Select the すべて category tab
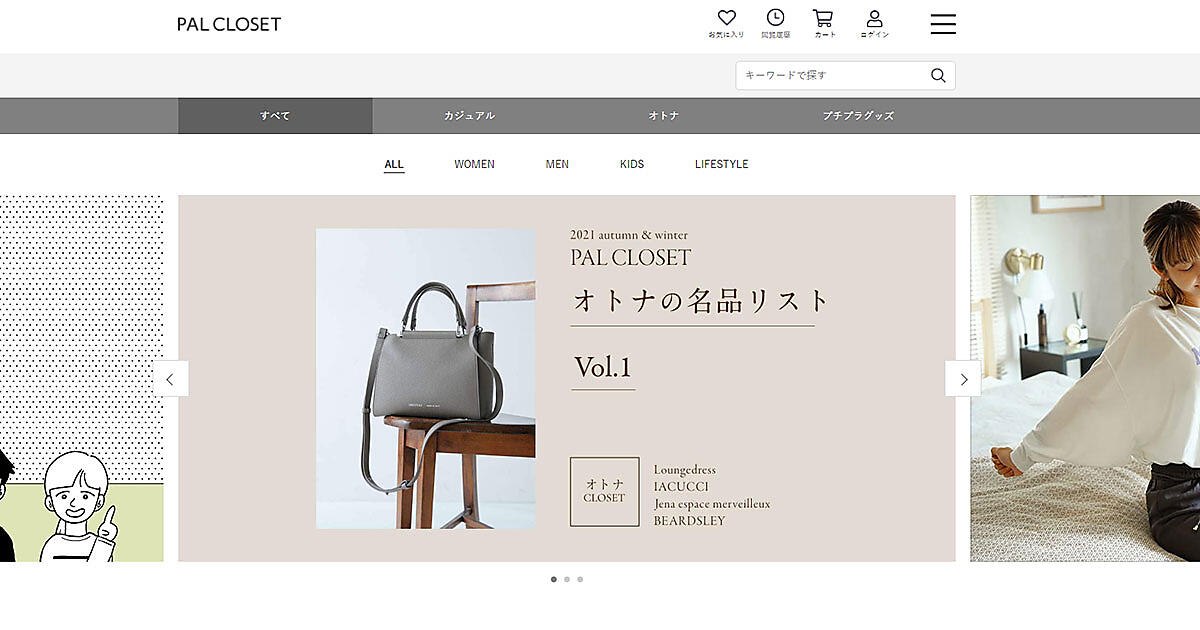Image resolution: width=1200 pixels, height=630 pixels. tap(275, 116)
